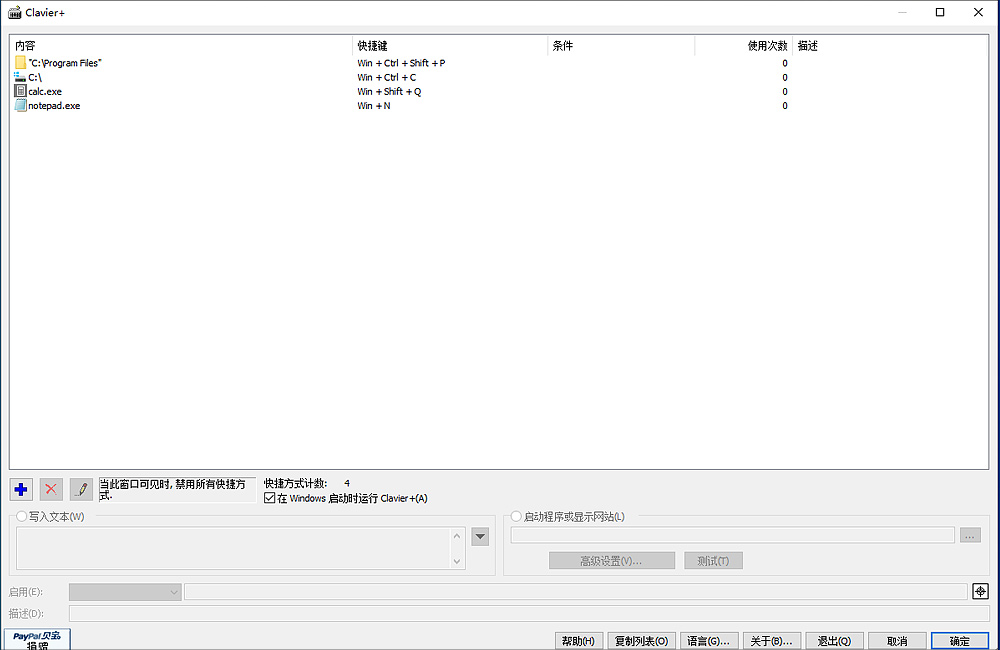Click the usage count 0 of notepad.exe
The height and width of the screenshot is (650, 1000).
[784, 105]
